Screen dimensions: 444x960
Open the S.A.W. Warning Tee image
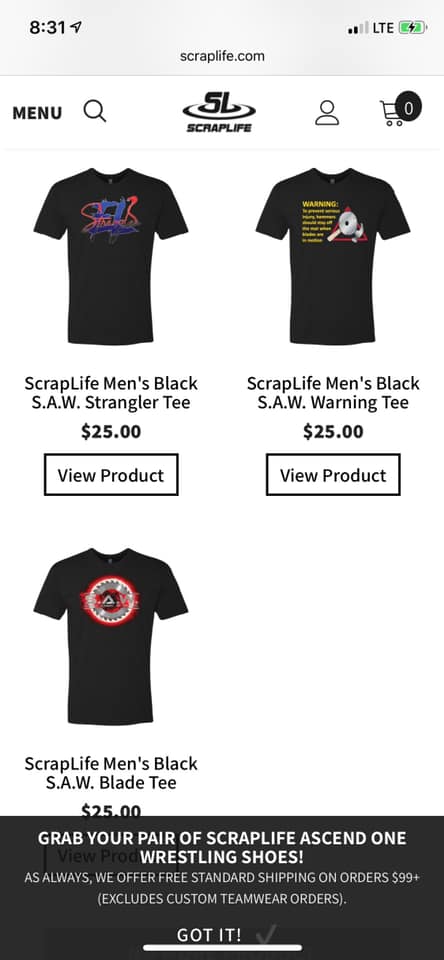point(333,256)
